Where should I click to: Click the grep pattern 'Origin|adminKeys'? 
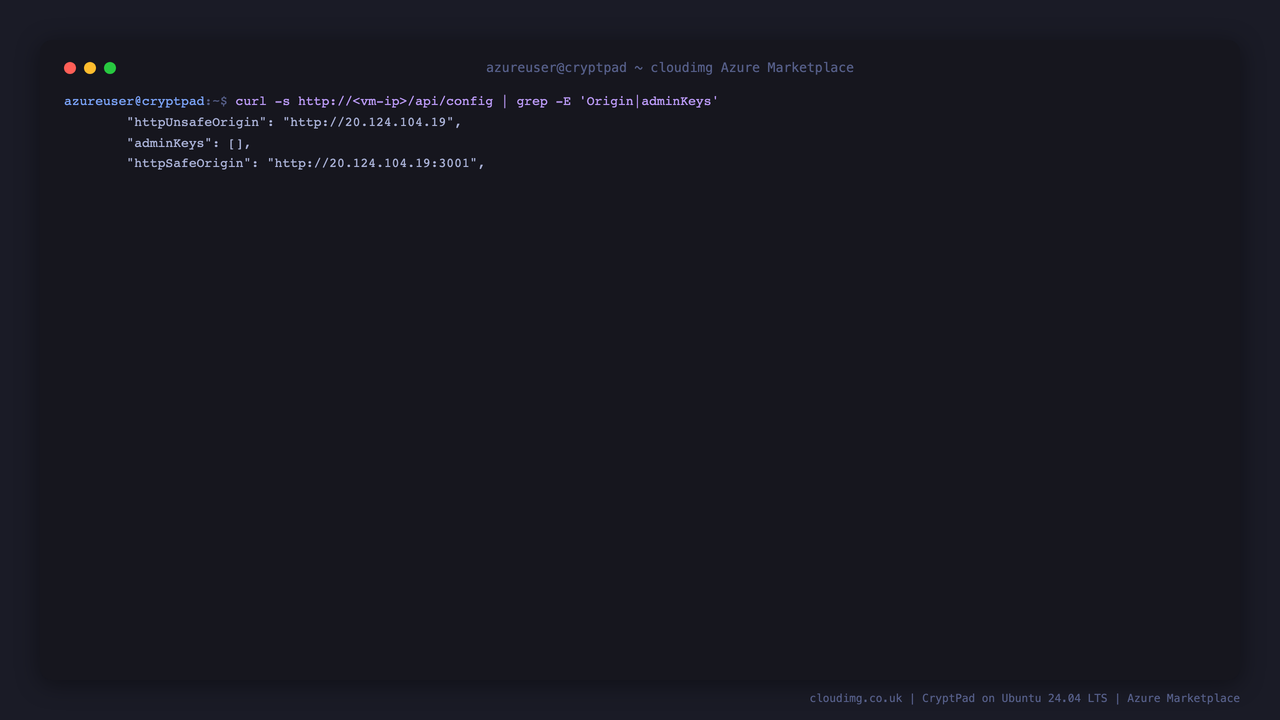coord(649,101)
